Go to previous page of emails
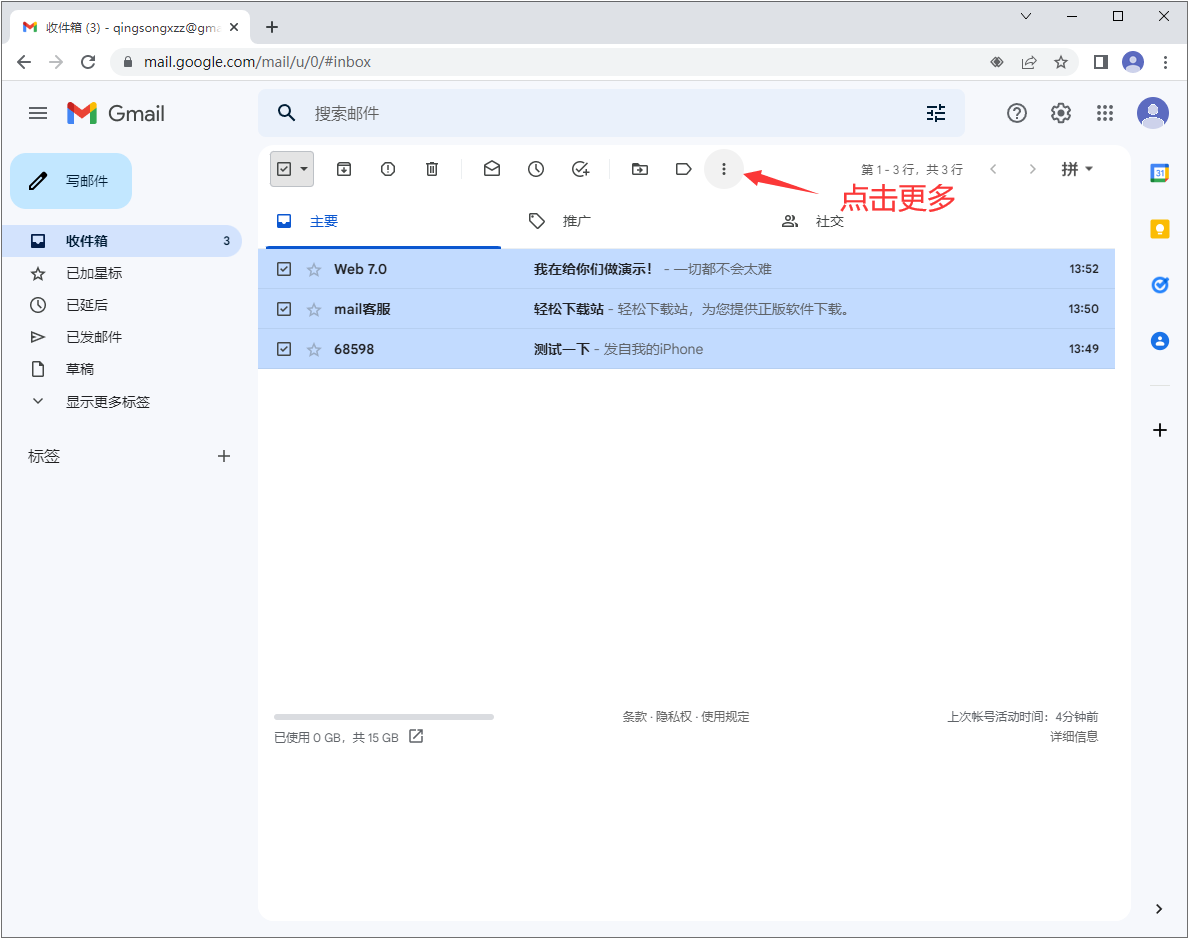This screenshot has height=939, width=1189. pos(993,169)
